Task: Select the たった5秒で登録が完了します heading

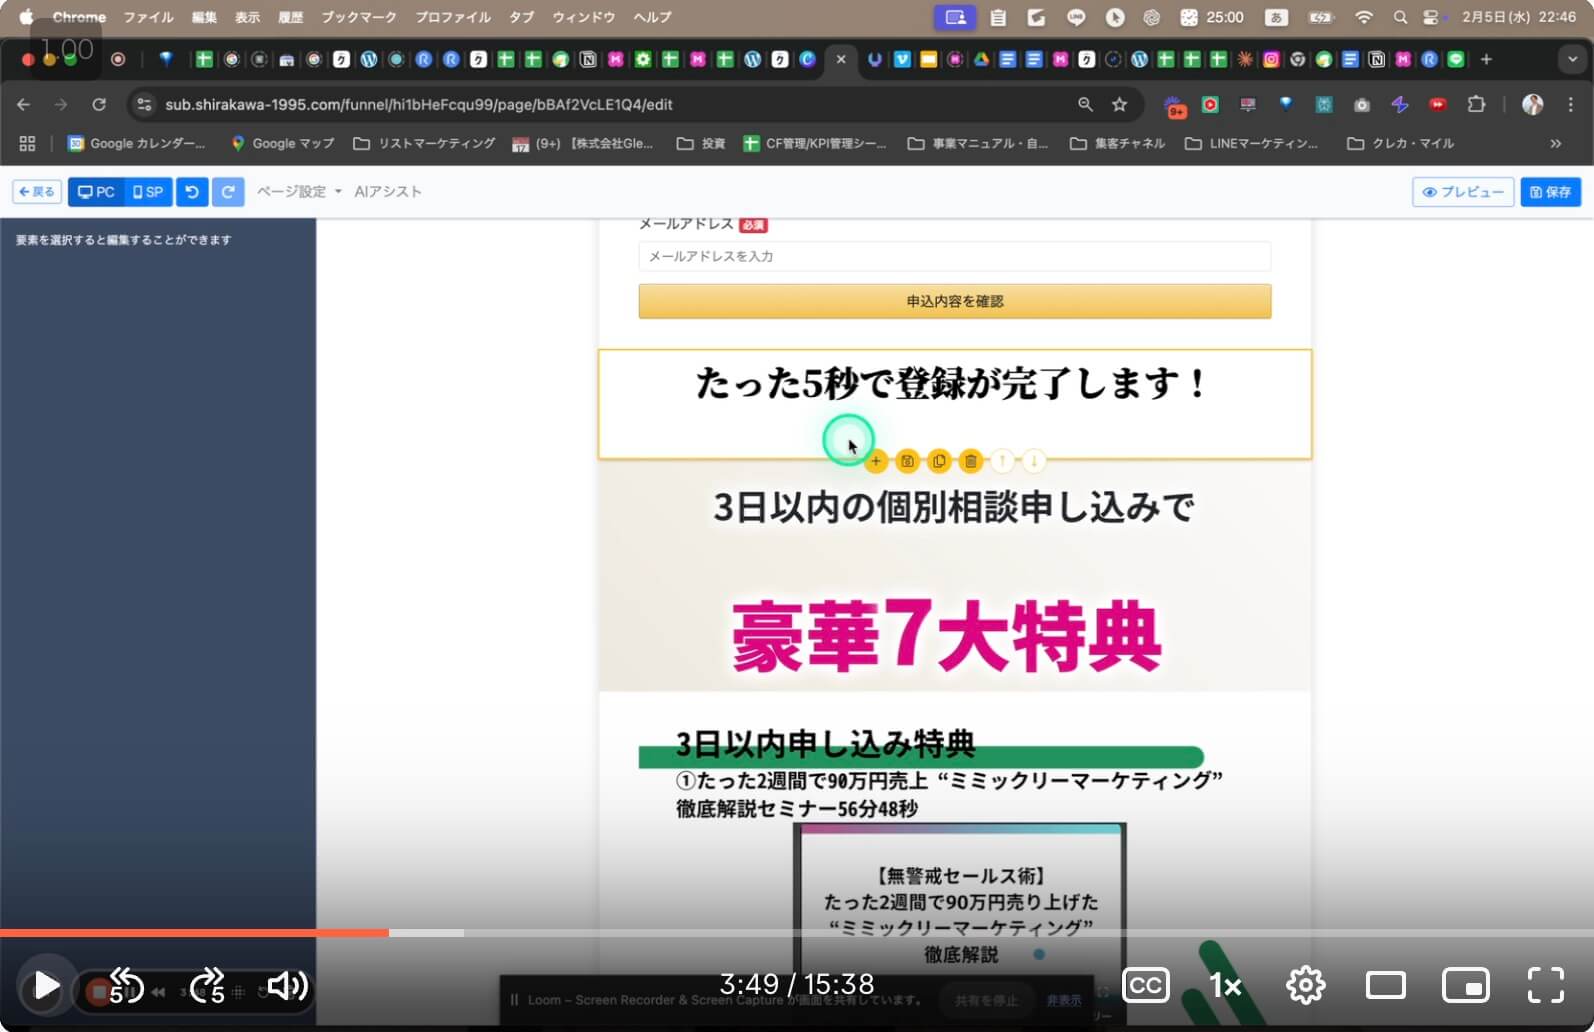Action: point(953,384)
